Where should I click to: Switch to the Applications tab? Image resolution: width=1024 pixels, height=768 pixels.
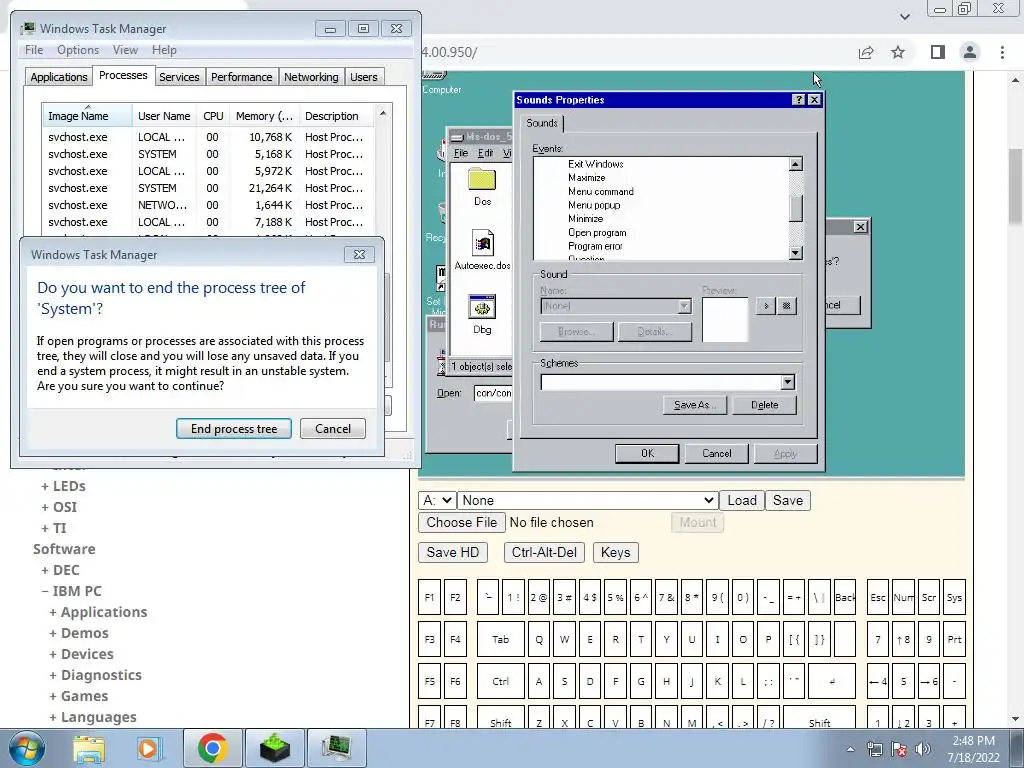coord(59,76)
